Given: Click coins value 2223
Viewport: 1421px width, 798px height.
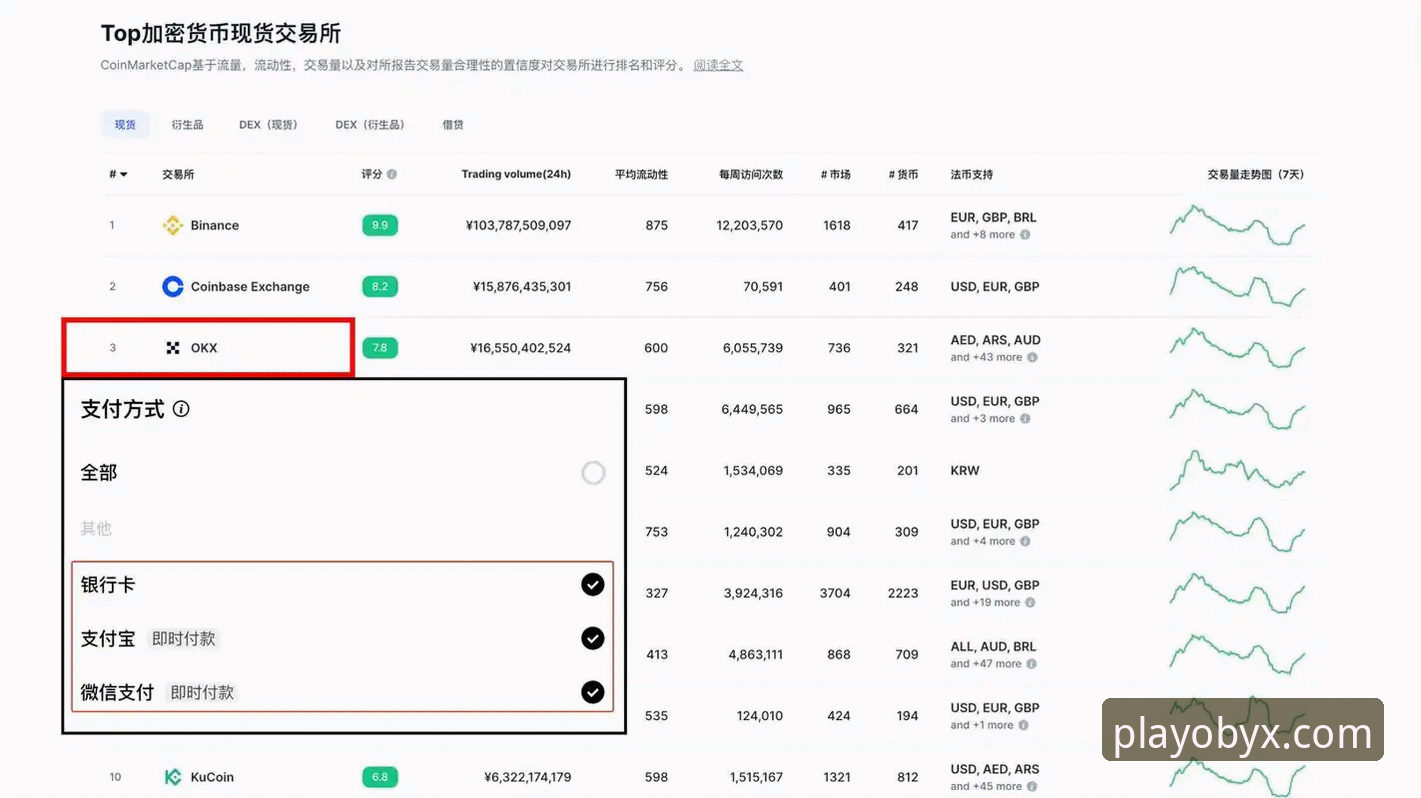Looking at the screenshot, I should [x=903, y=593].
